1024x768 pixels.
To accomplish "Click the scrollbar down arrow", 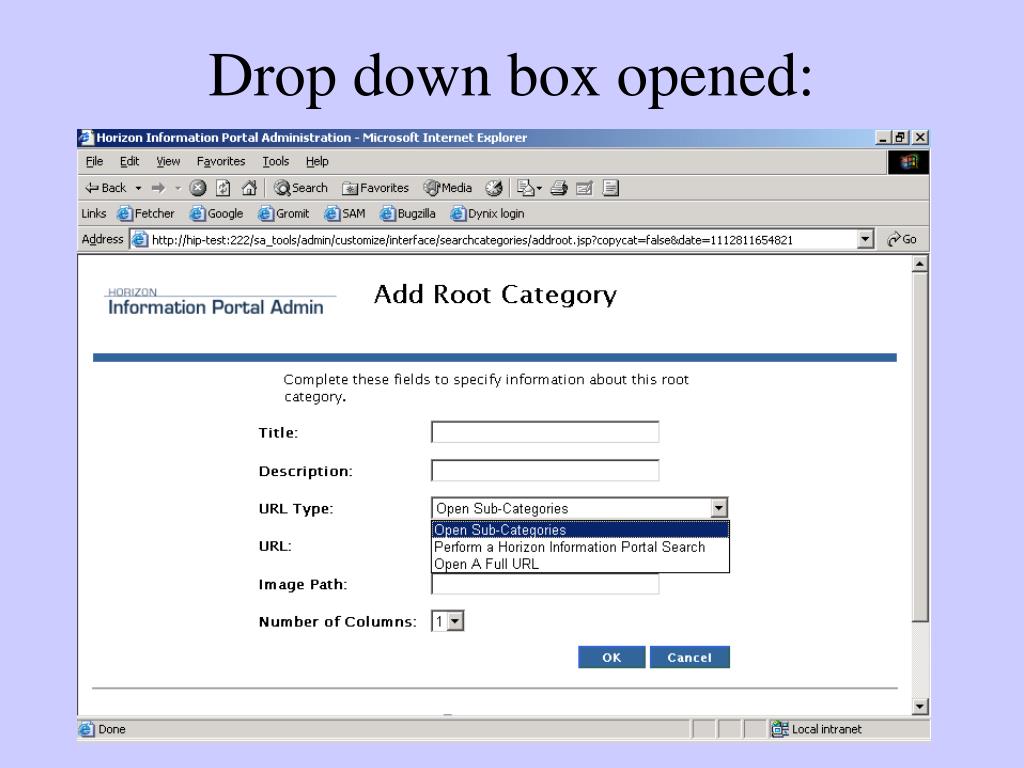I will 920,706.
